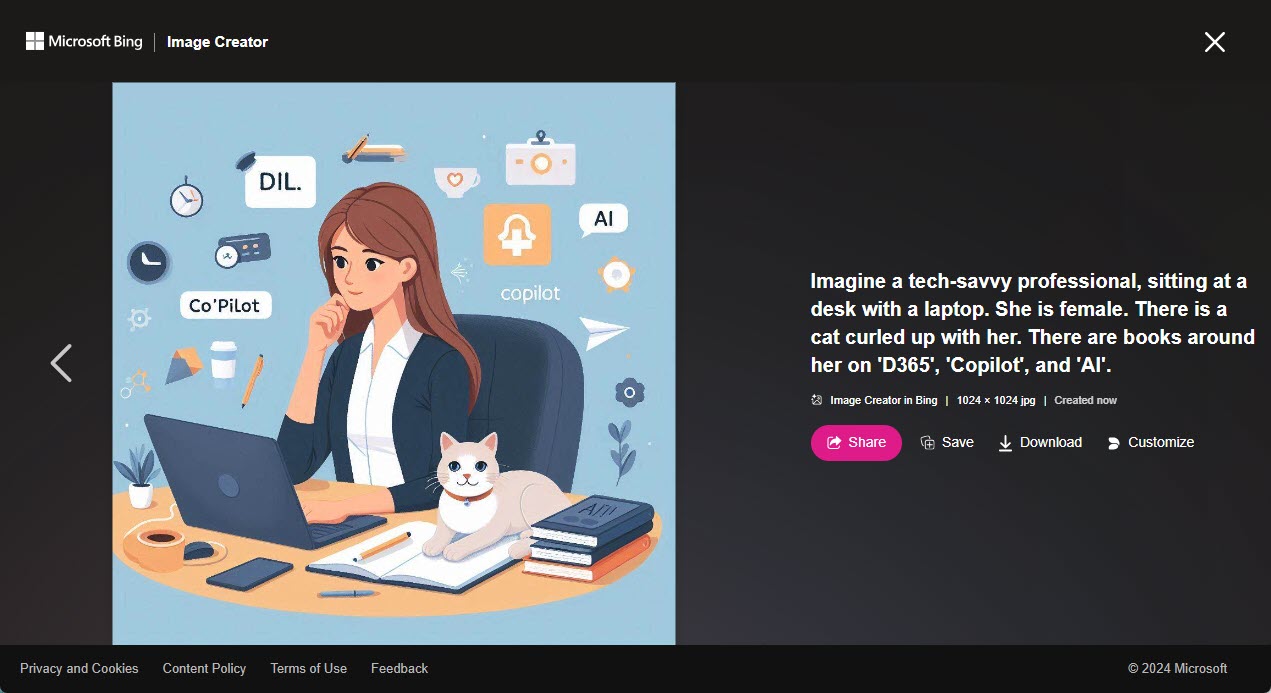Click the Microsoft Bing logo
This screenshot has height=693, width=1271.
pos(84,41)
